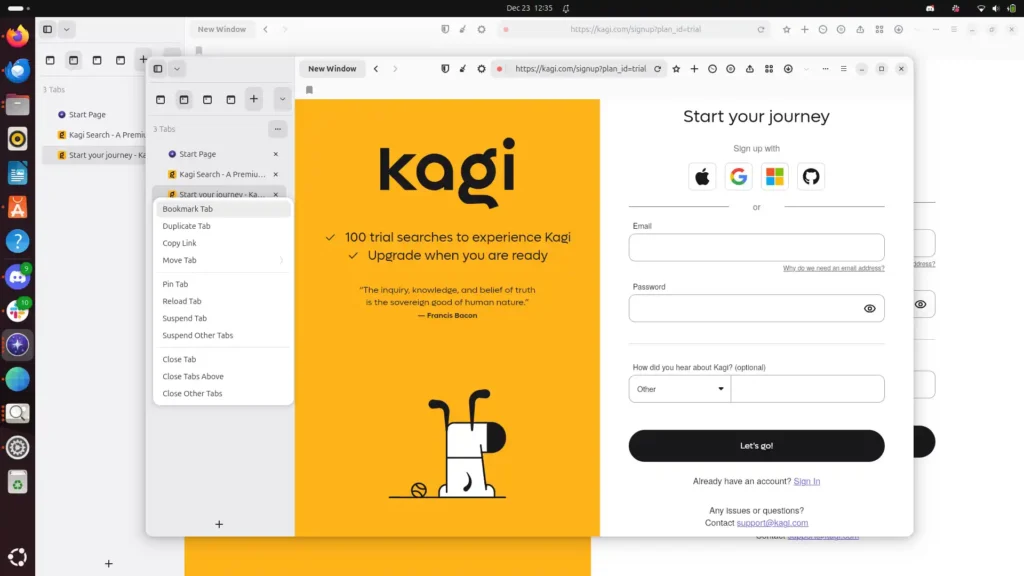
Task: Sign up with the Apple icon
Action: tap(703, 175)
